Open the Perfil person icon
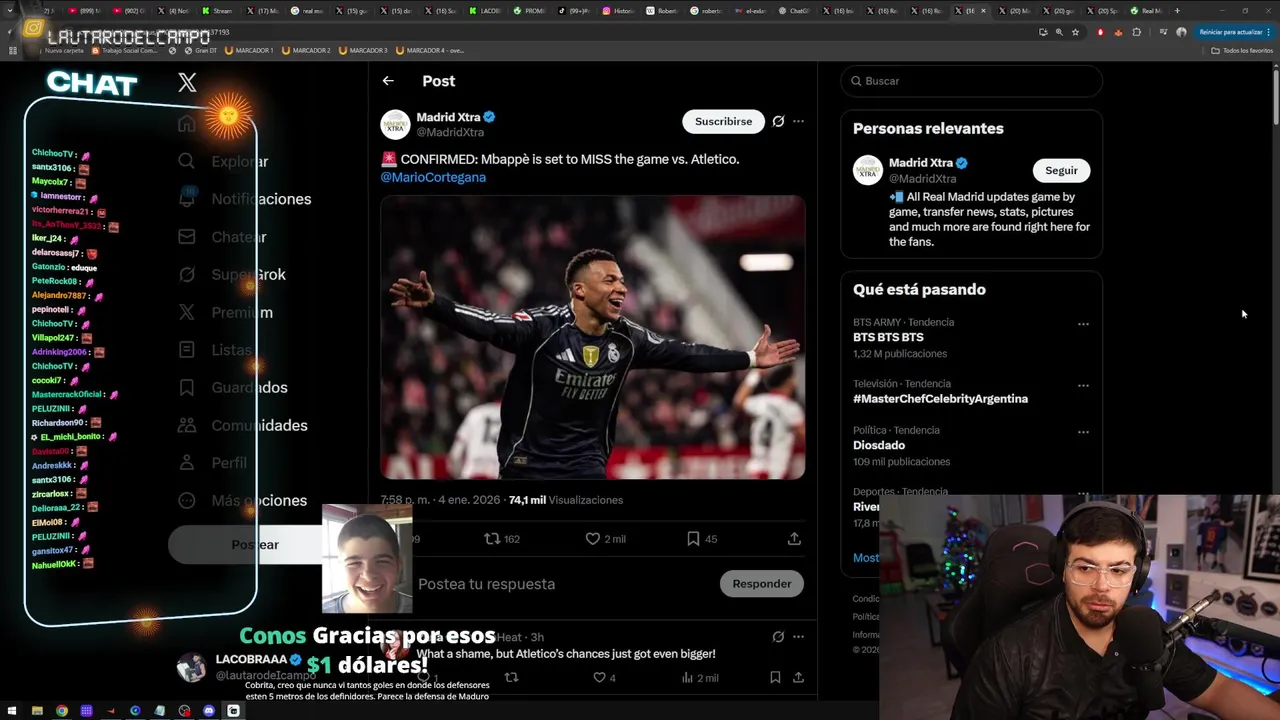The width and height of the screenshot is (1280, 720). pyautogui.click(x=187, y=463)
